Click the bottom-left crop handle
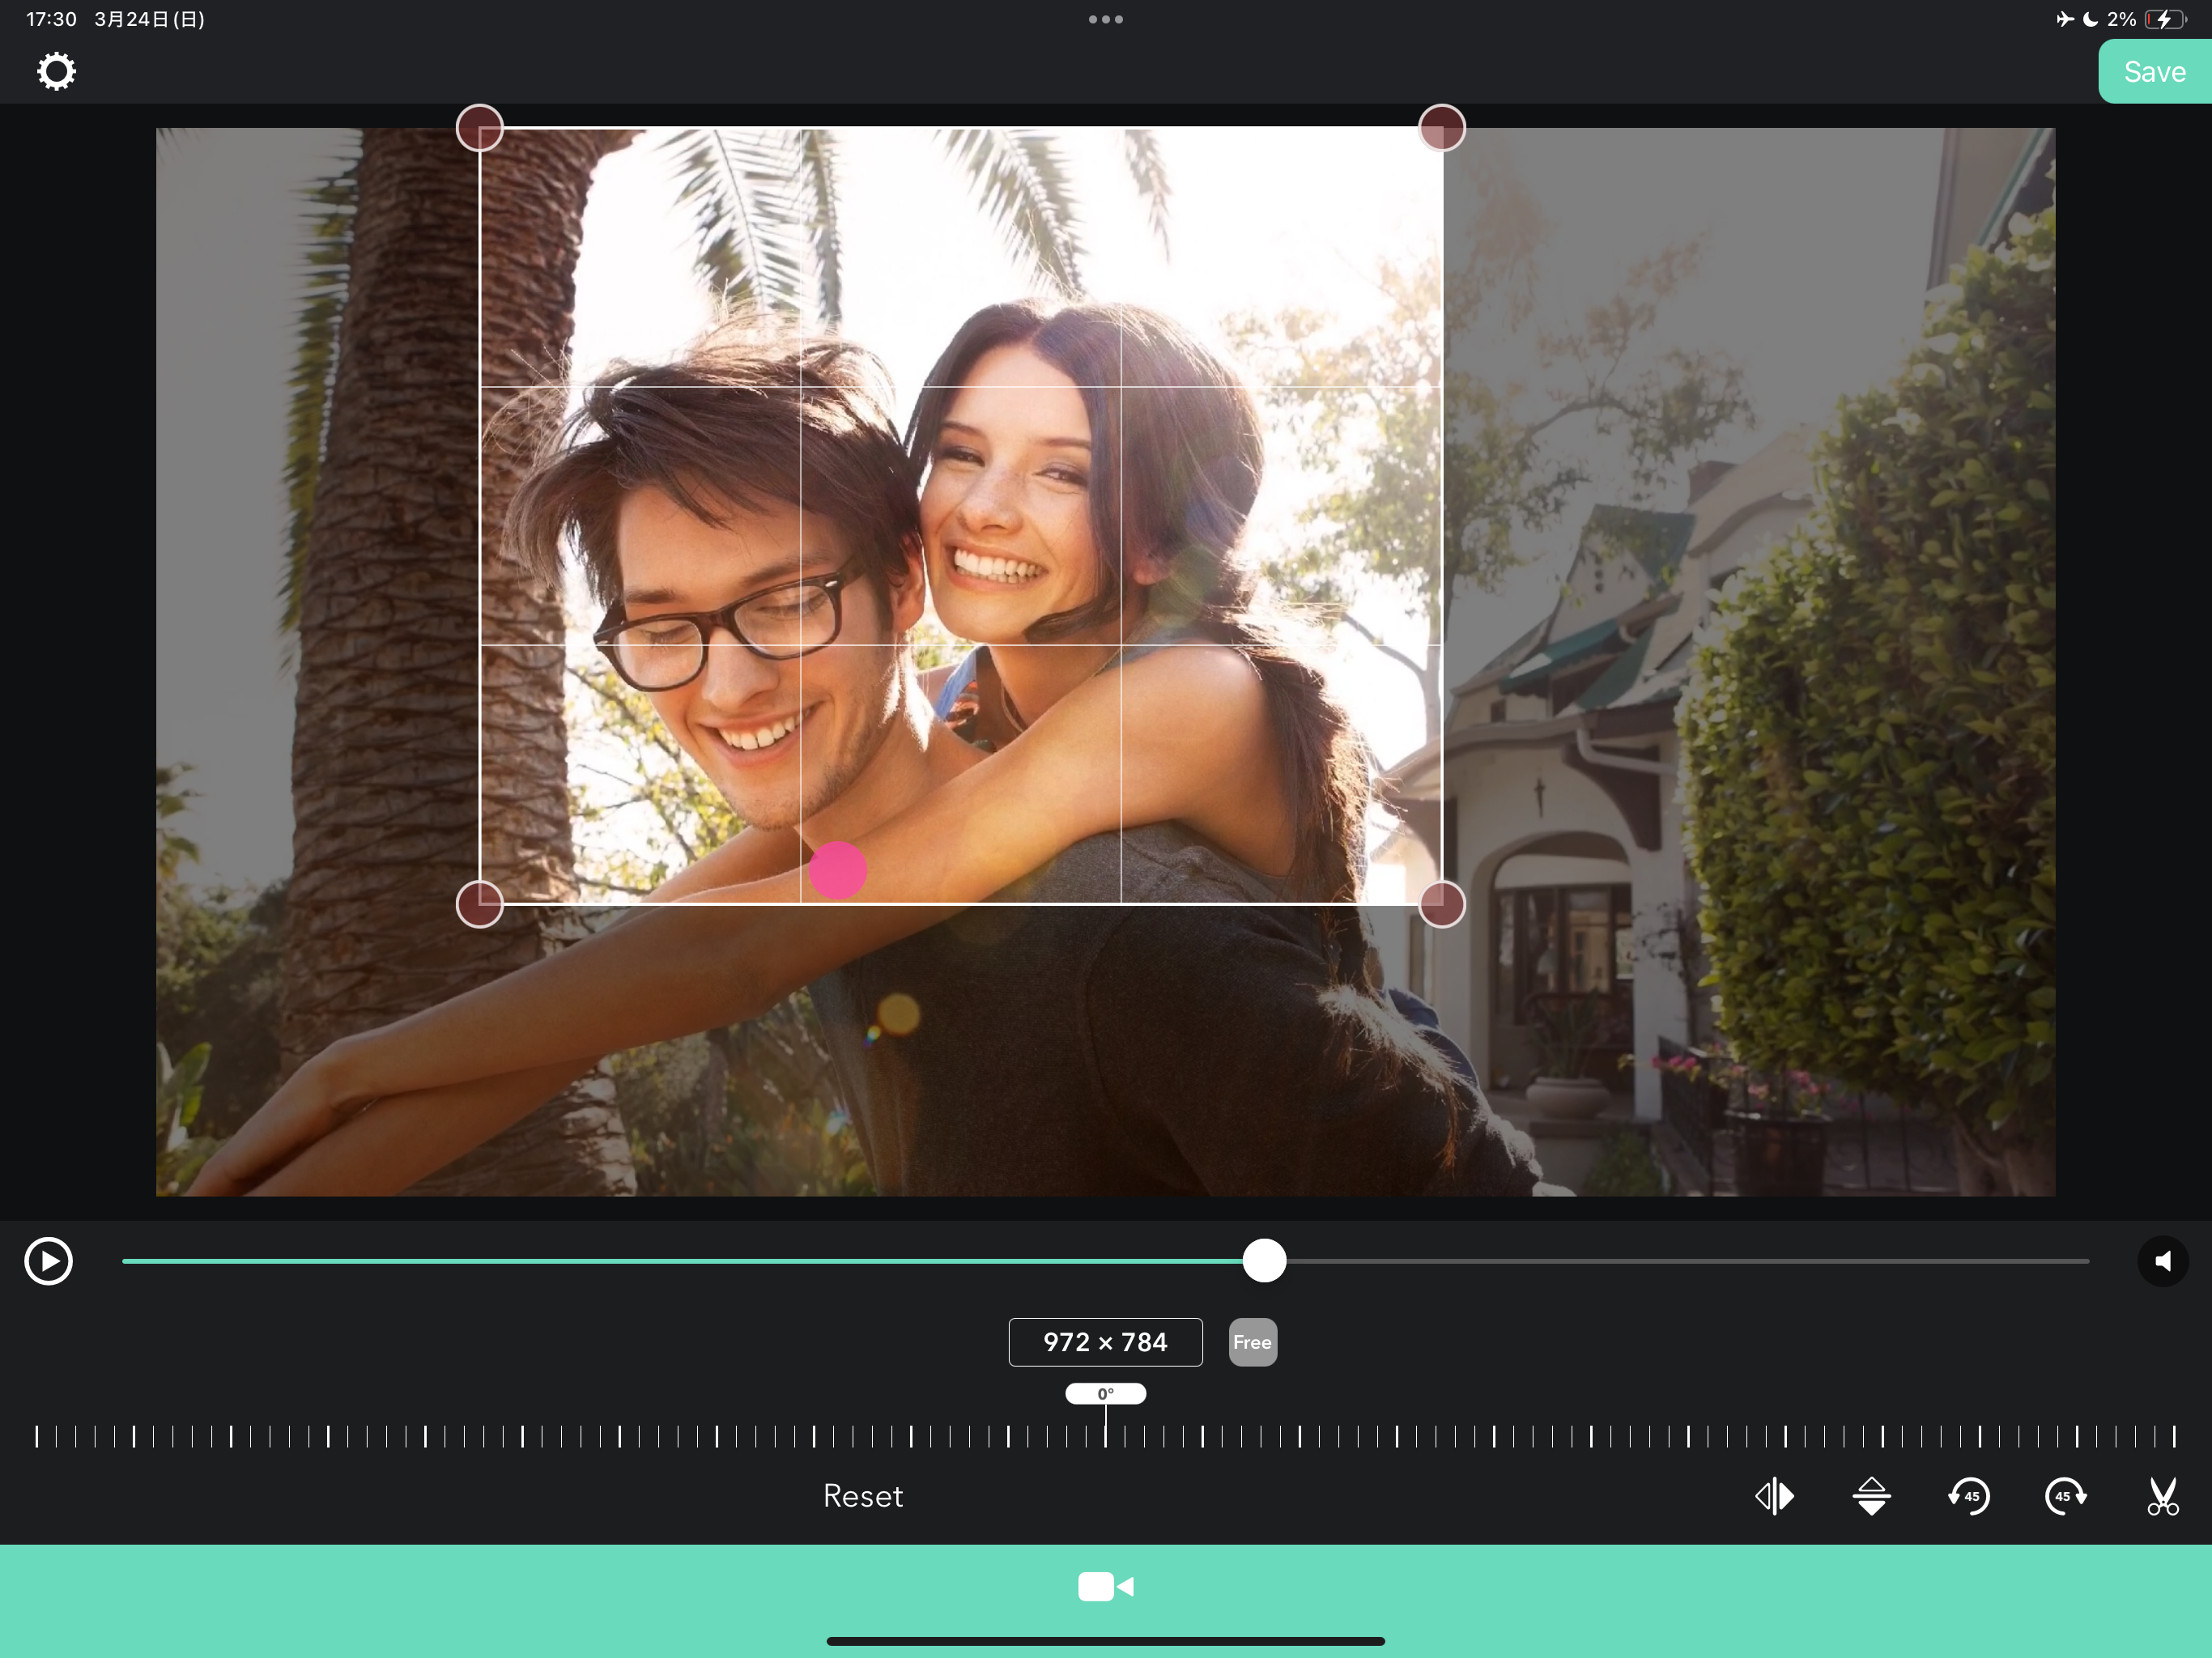Image resolution: width=2212 pixels, height=1658 pixels. pyautogui.click(x=480, y=904)
